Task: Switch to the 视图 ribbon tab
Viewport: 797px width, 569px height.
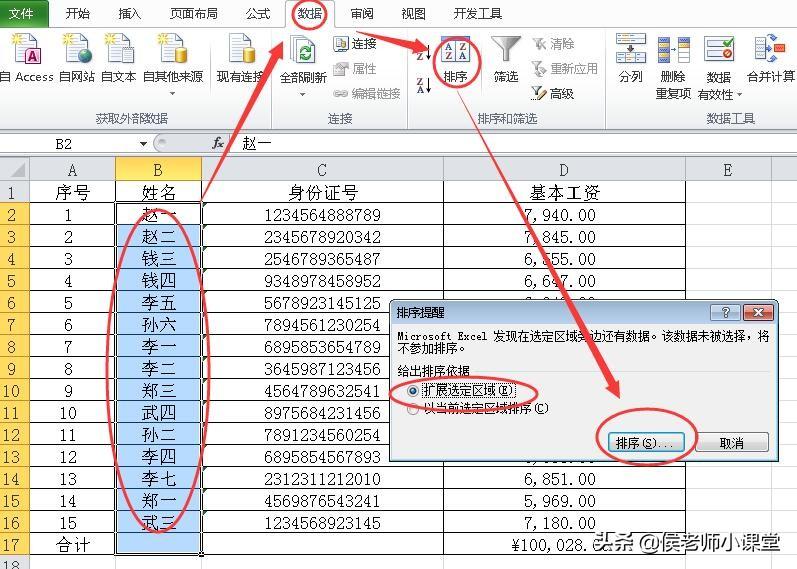Action: click(413, 14)
